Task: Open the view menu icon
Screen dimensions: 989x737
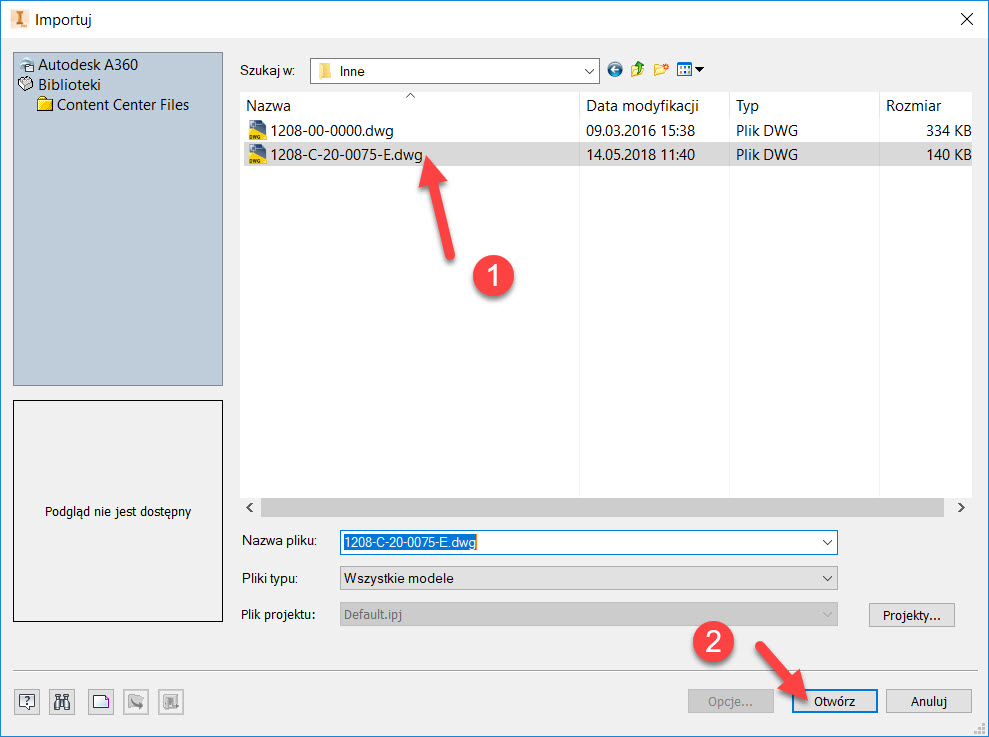Action: point(690,70)
